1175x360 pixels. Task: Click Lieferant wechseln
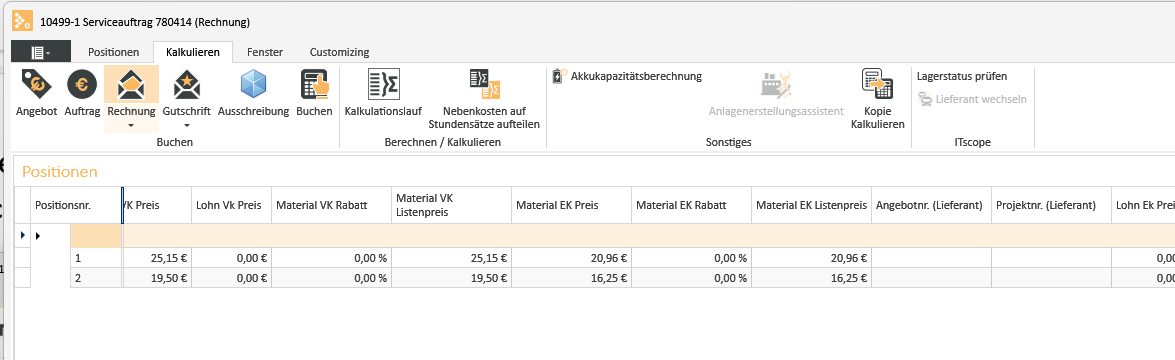point(973,99)
